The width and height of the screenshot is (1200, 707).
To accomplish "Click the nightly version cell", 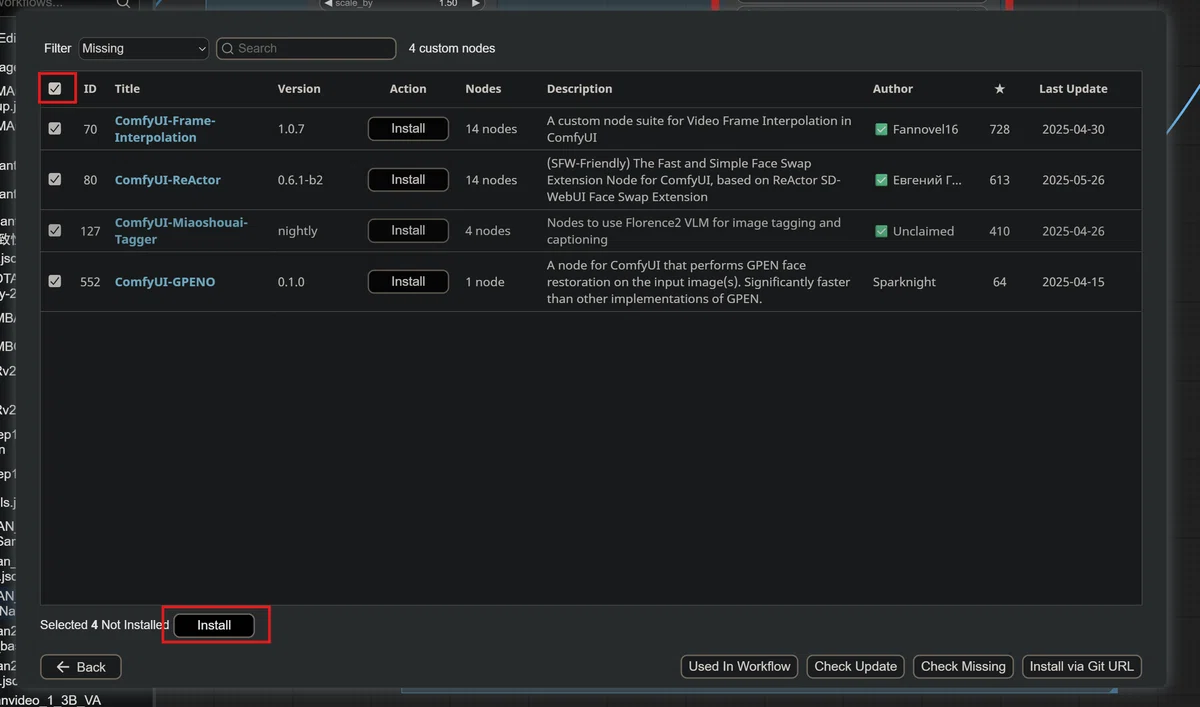I will coord(298,231).
